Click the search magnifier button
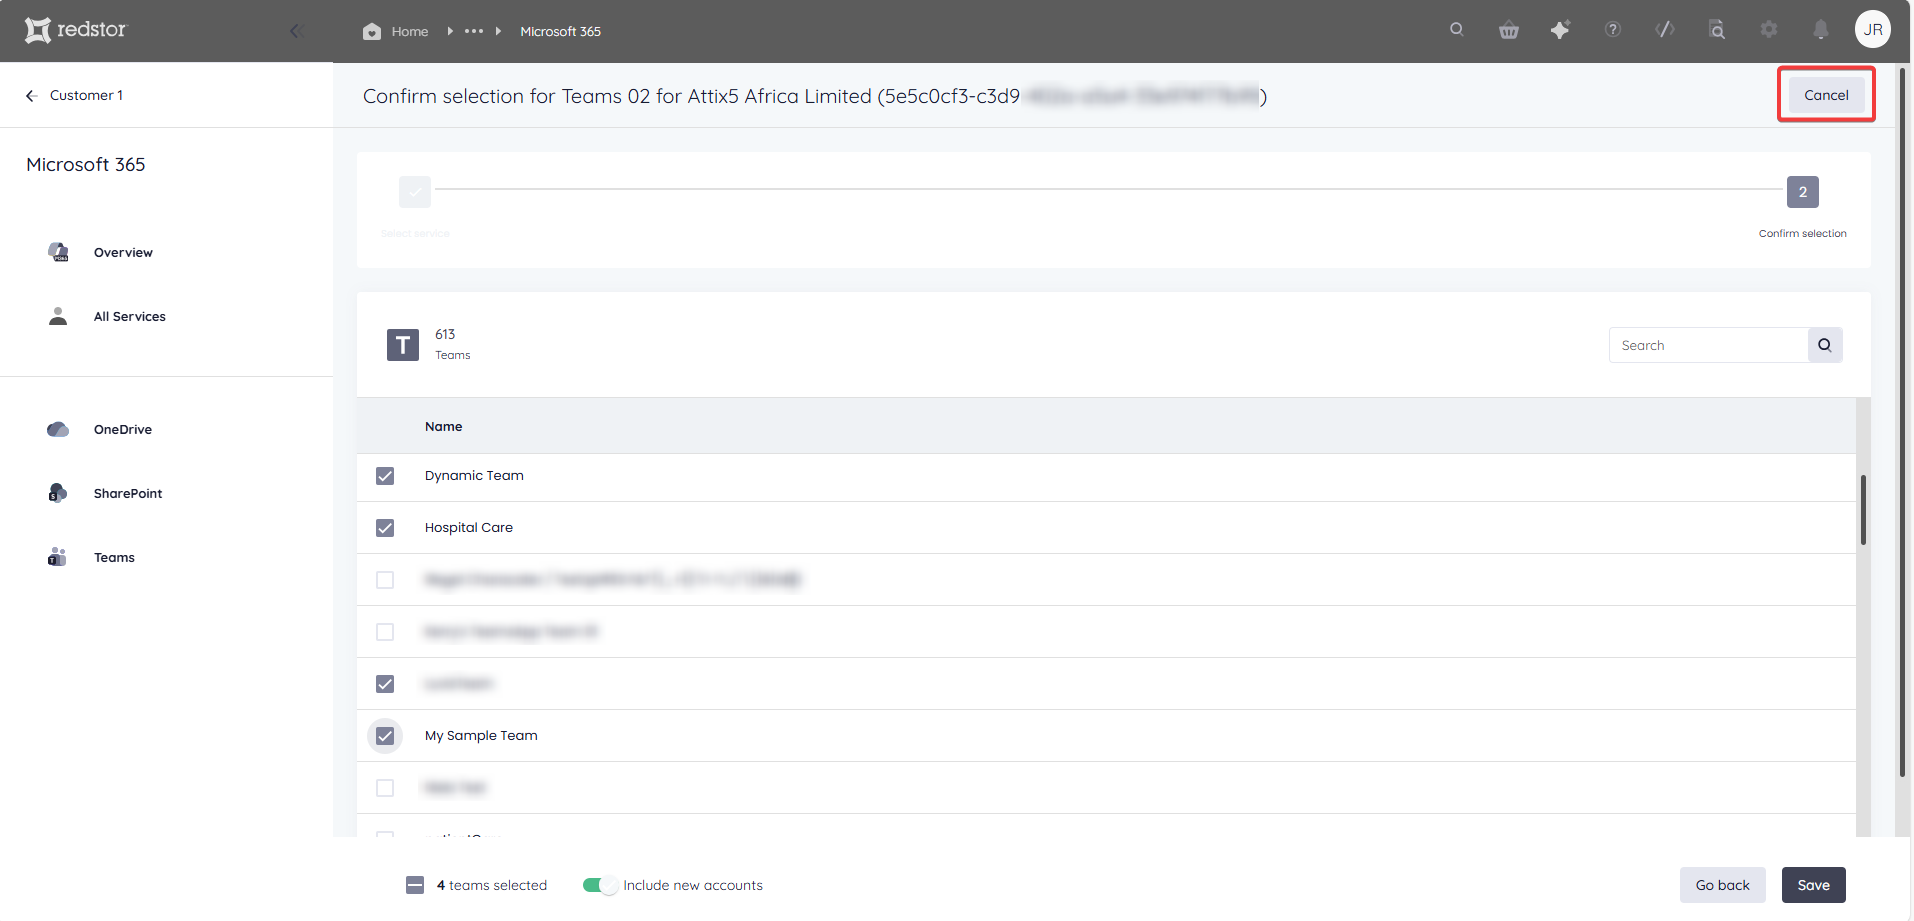The height and width of the screenshot is (921, 1914). click(x=1825, y=345)
